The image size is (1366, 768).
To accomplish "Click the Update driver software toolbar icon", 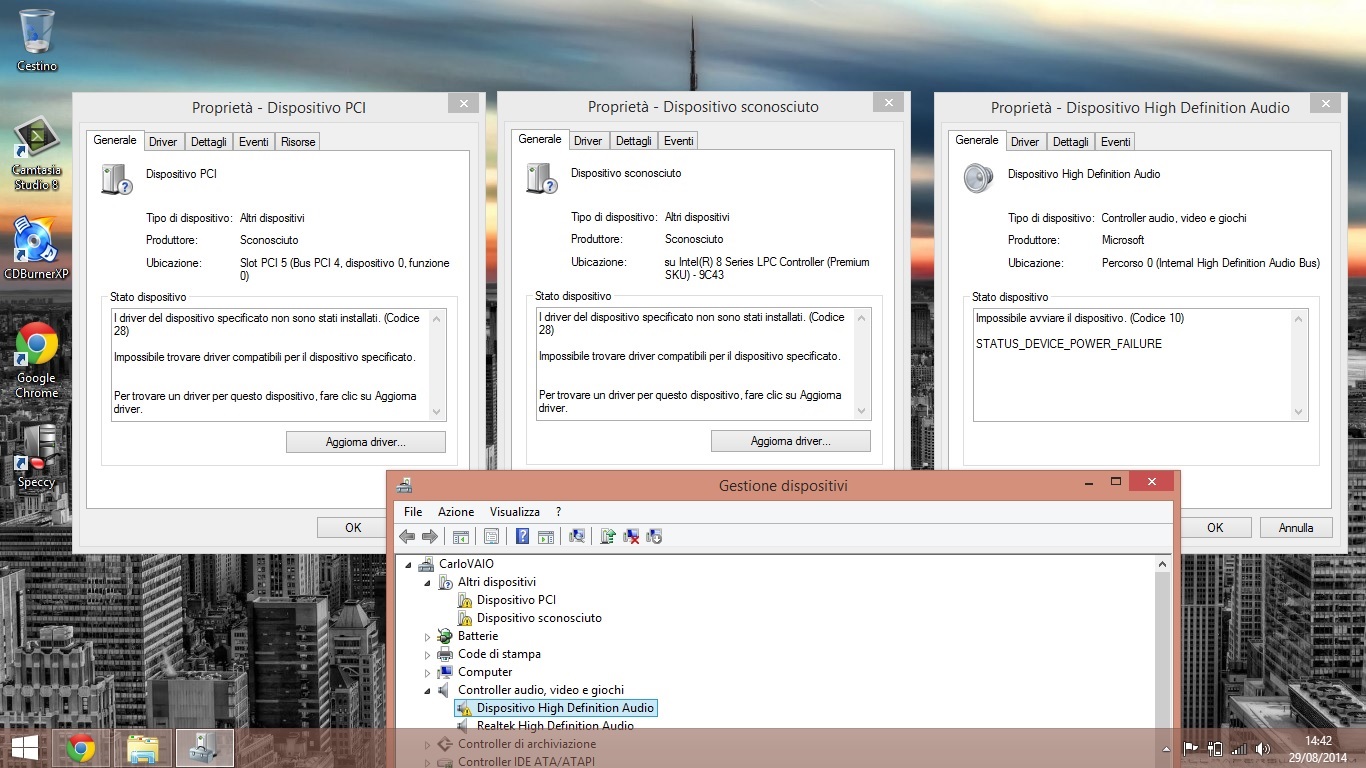I will click(607, 536).
